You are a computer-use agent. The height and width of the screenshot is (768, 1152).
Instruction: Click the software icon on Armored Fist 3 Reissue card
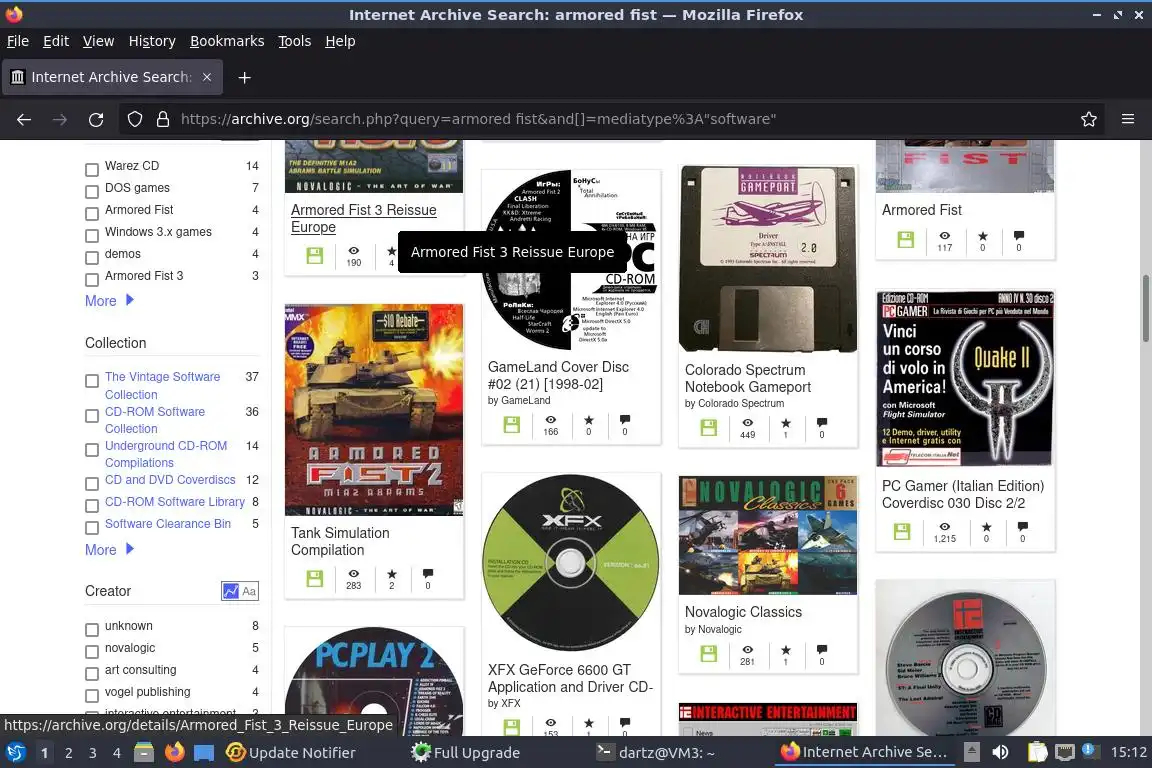point(314,256)
